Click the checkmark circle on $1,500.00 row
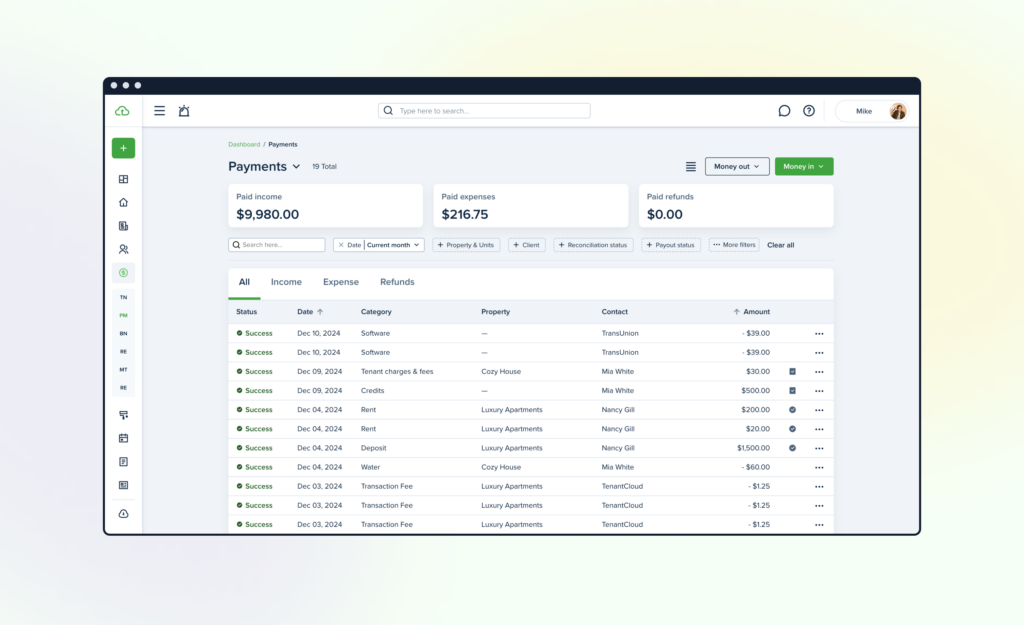The width and height of the screenshot is (1024, 625). tap(792, 448)
